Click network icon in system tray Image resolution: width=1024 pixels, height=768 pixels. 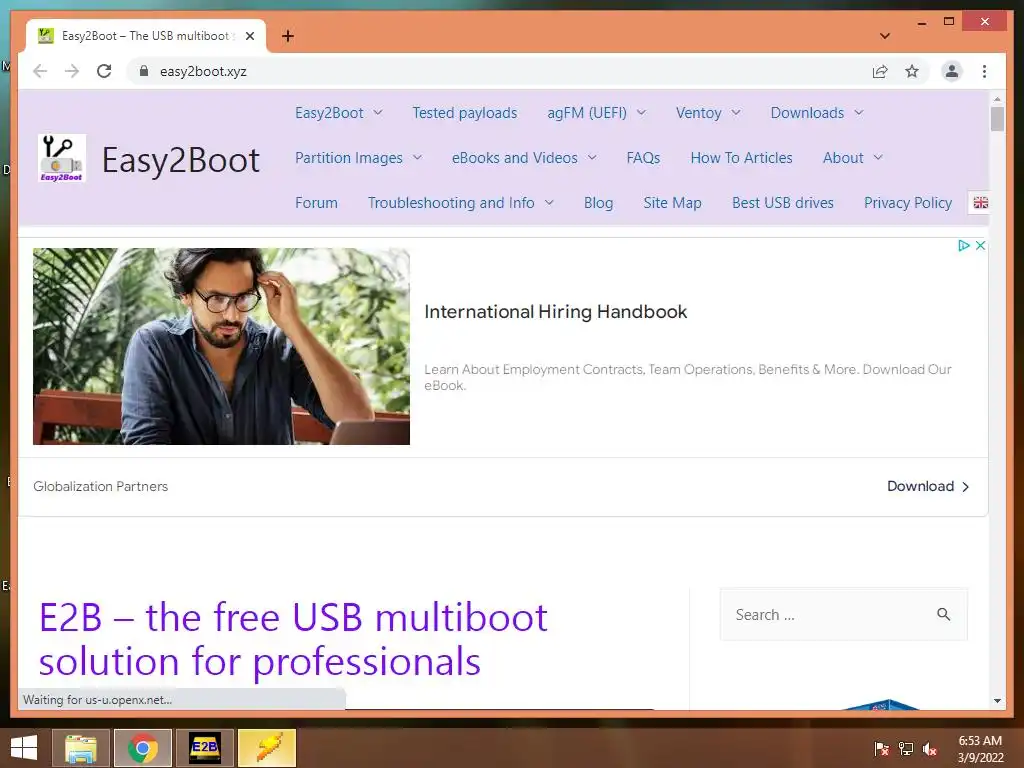906,749
